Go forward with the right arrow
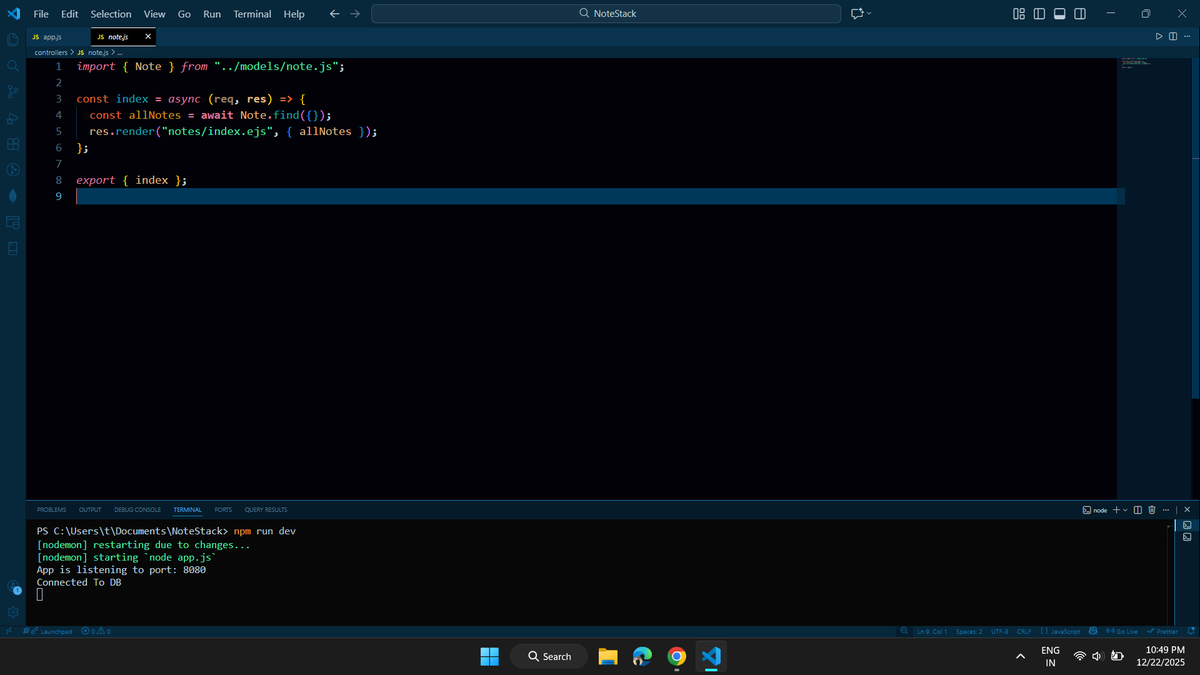This screenshot has height=675, width=1200. click(x=354, y=13)
